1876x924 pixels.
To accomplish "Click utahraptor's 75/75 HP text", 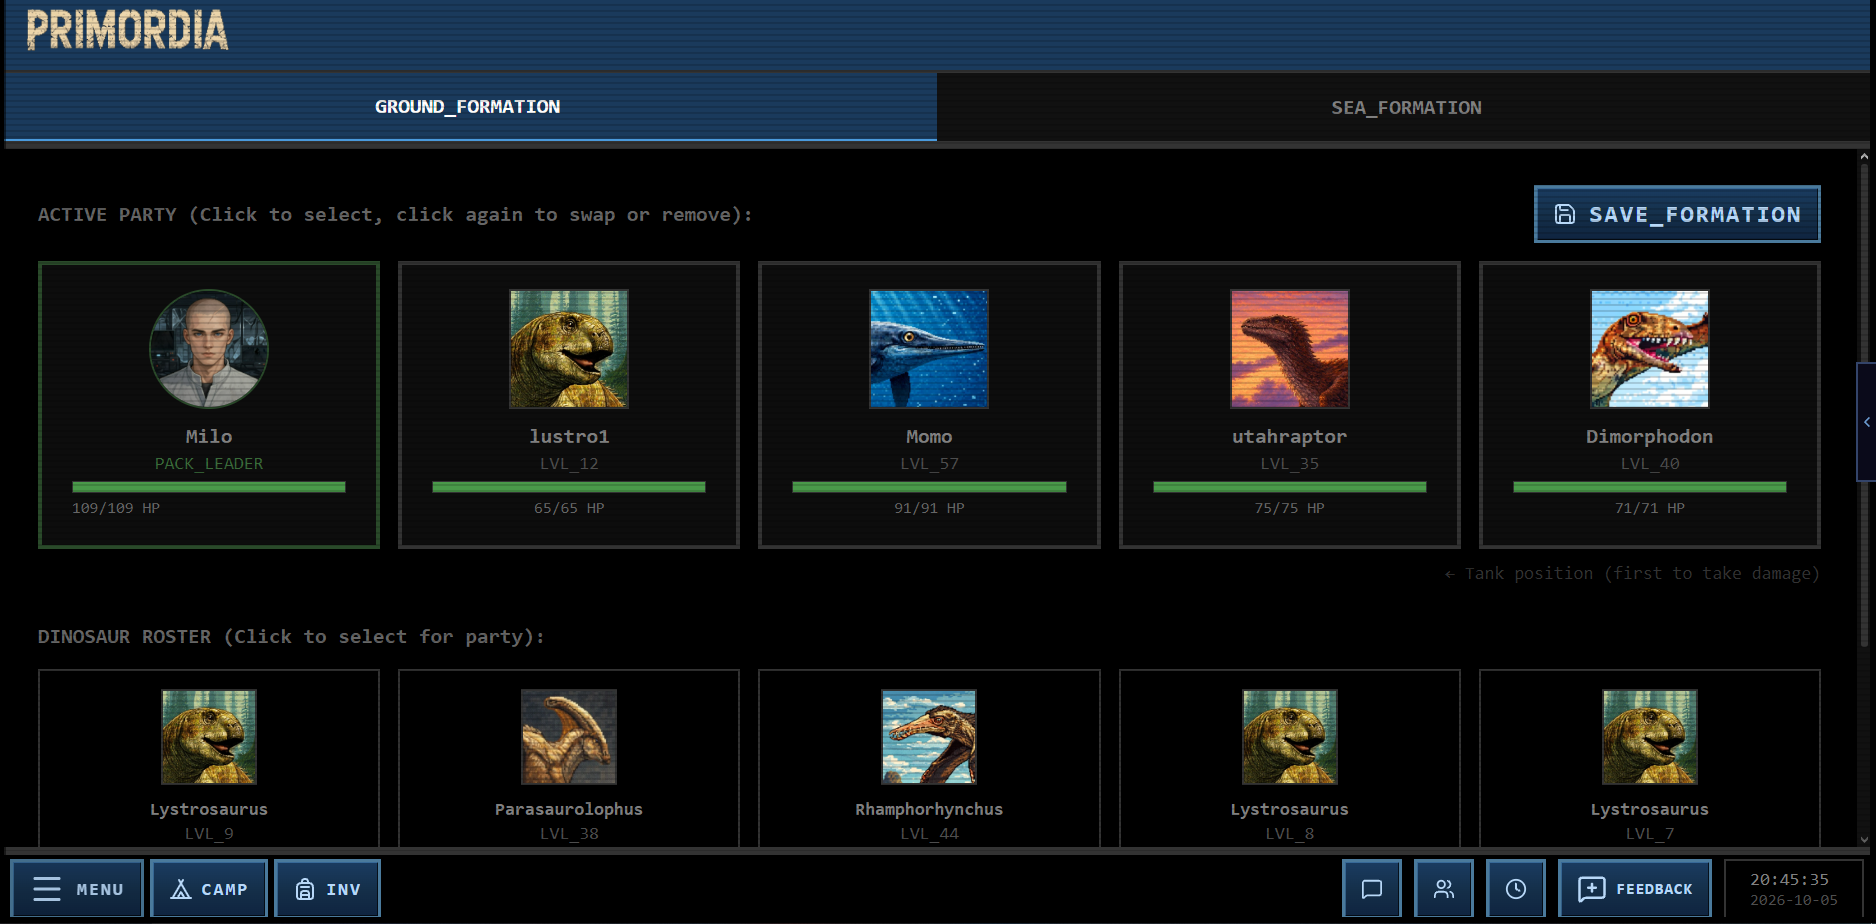I will [1290, 508].
